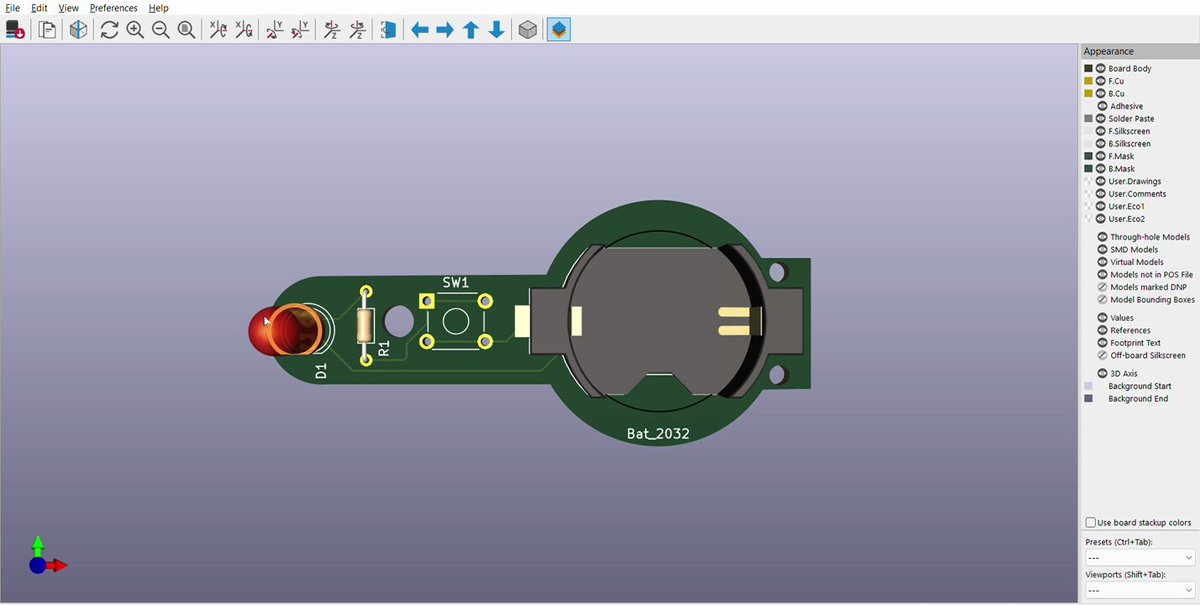1200x605 pixels.
Task: Rotate board Y counterclockwise
Action: pos(300,30)
